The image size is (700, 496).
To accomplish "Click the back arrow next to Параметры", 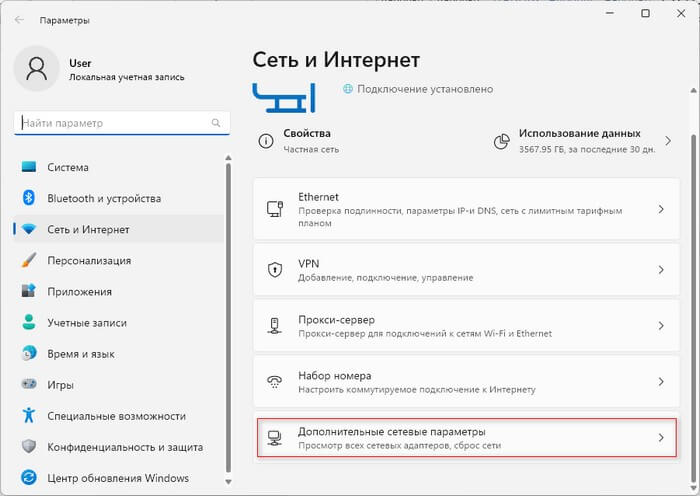I will 19,20.
